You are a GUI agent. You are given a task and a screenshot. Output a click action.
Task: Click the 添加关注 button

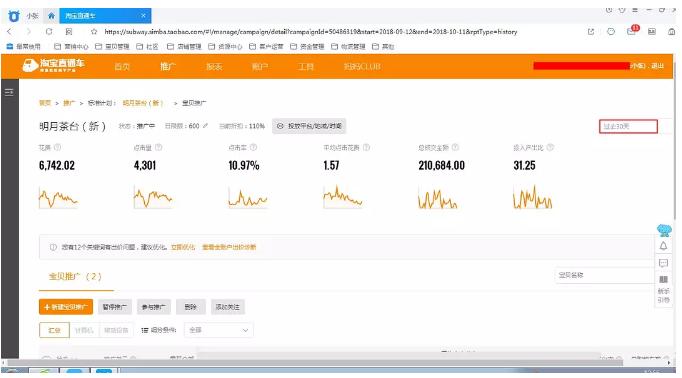tap(227, 307)
